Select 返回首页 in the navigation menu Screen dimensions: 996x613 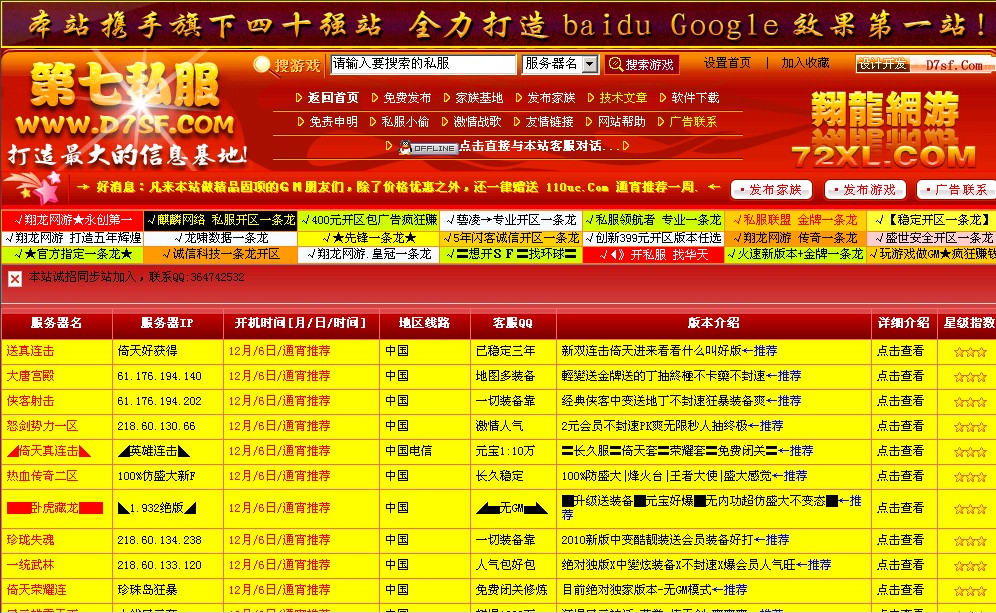[x=334, y=98]
